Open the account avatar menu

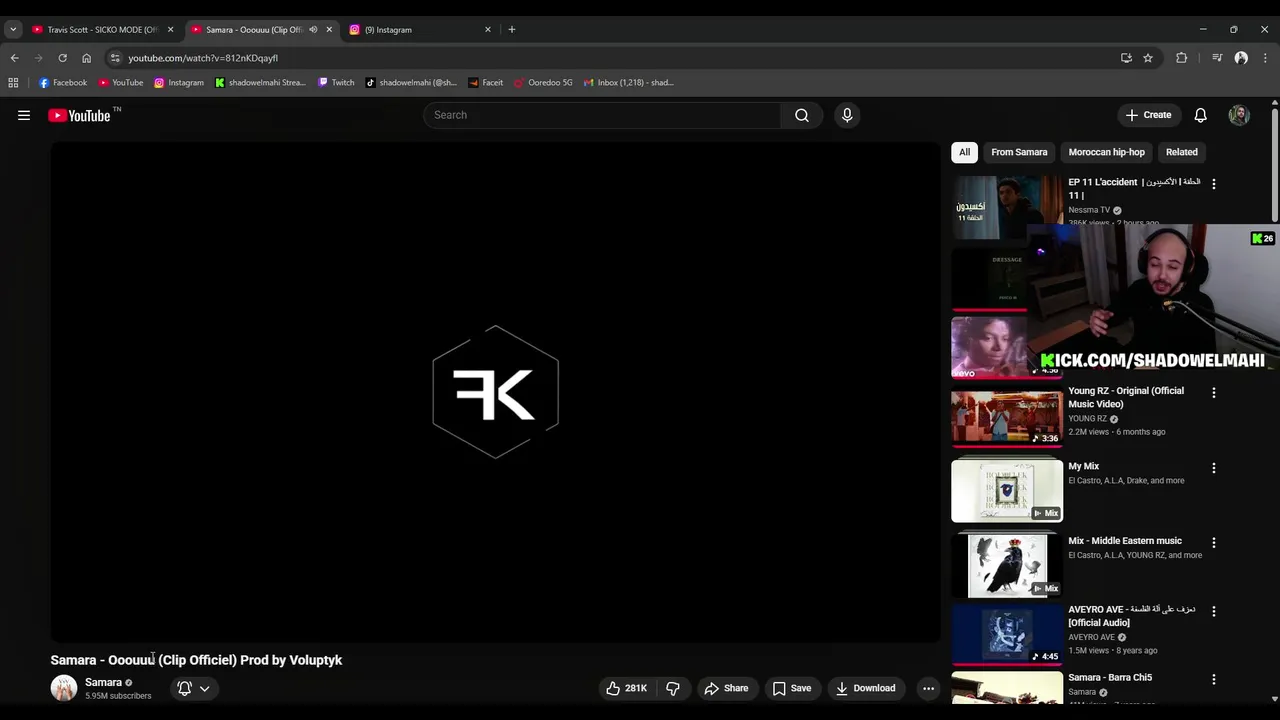point(1239,115)
